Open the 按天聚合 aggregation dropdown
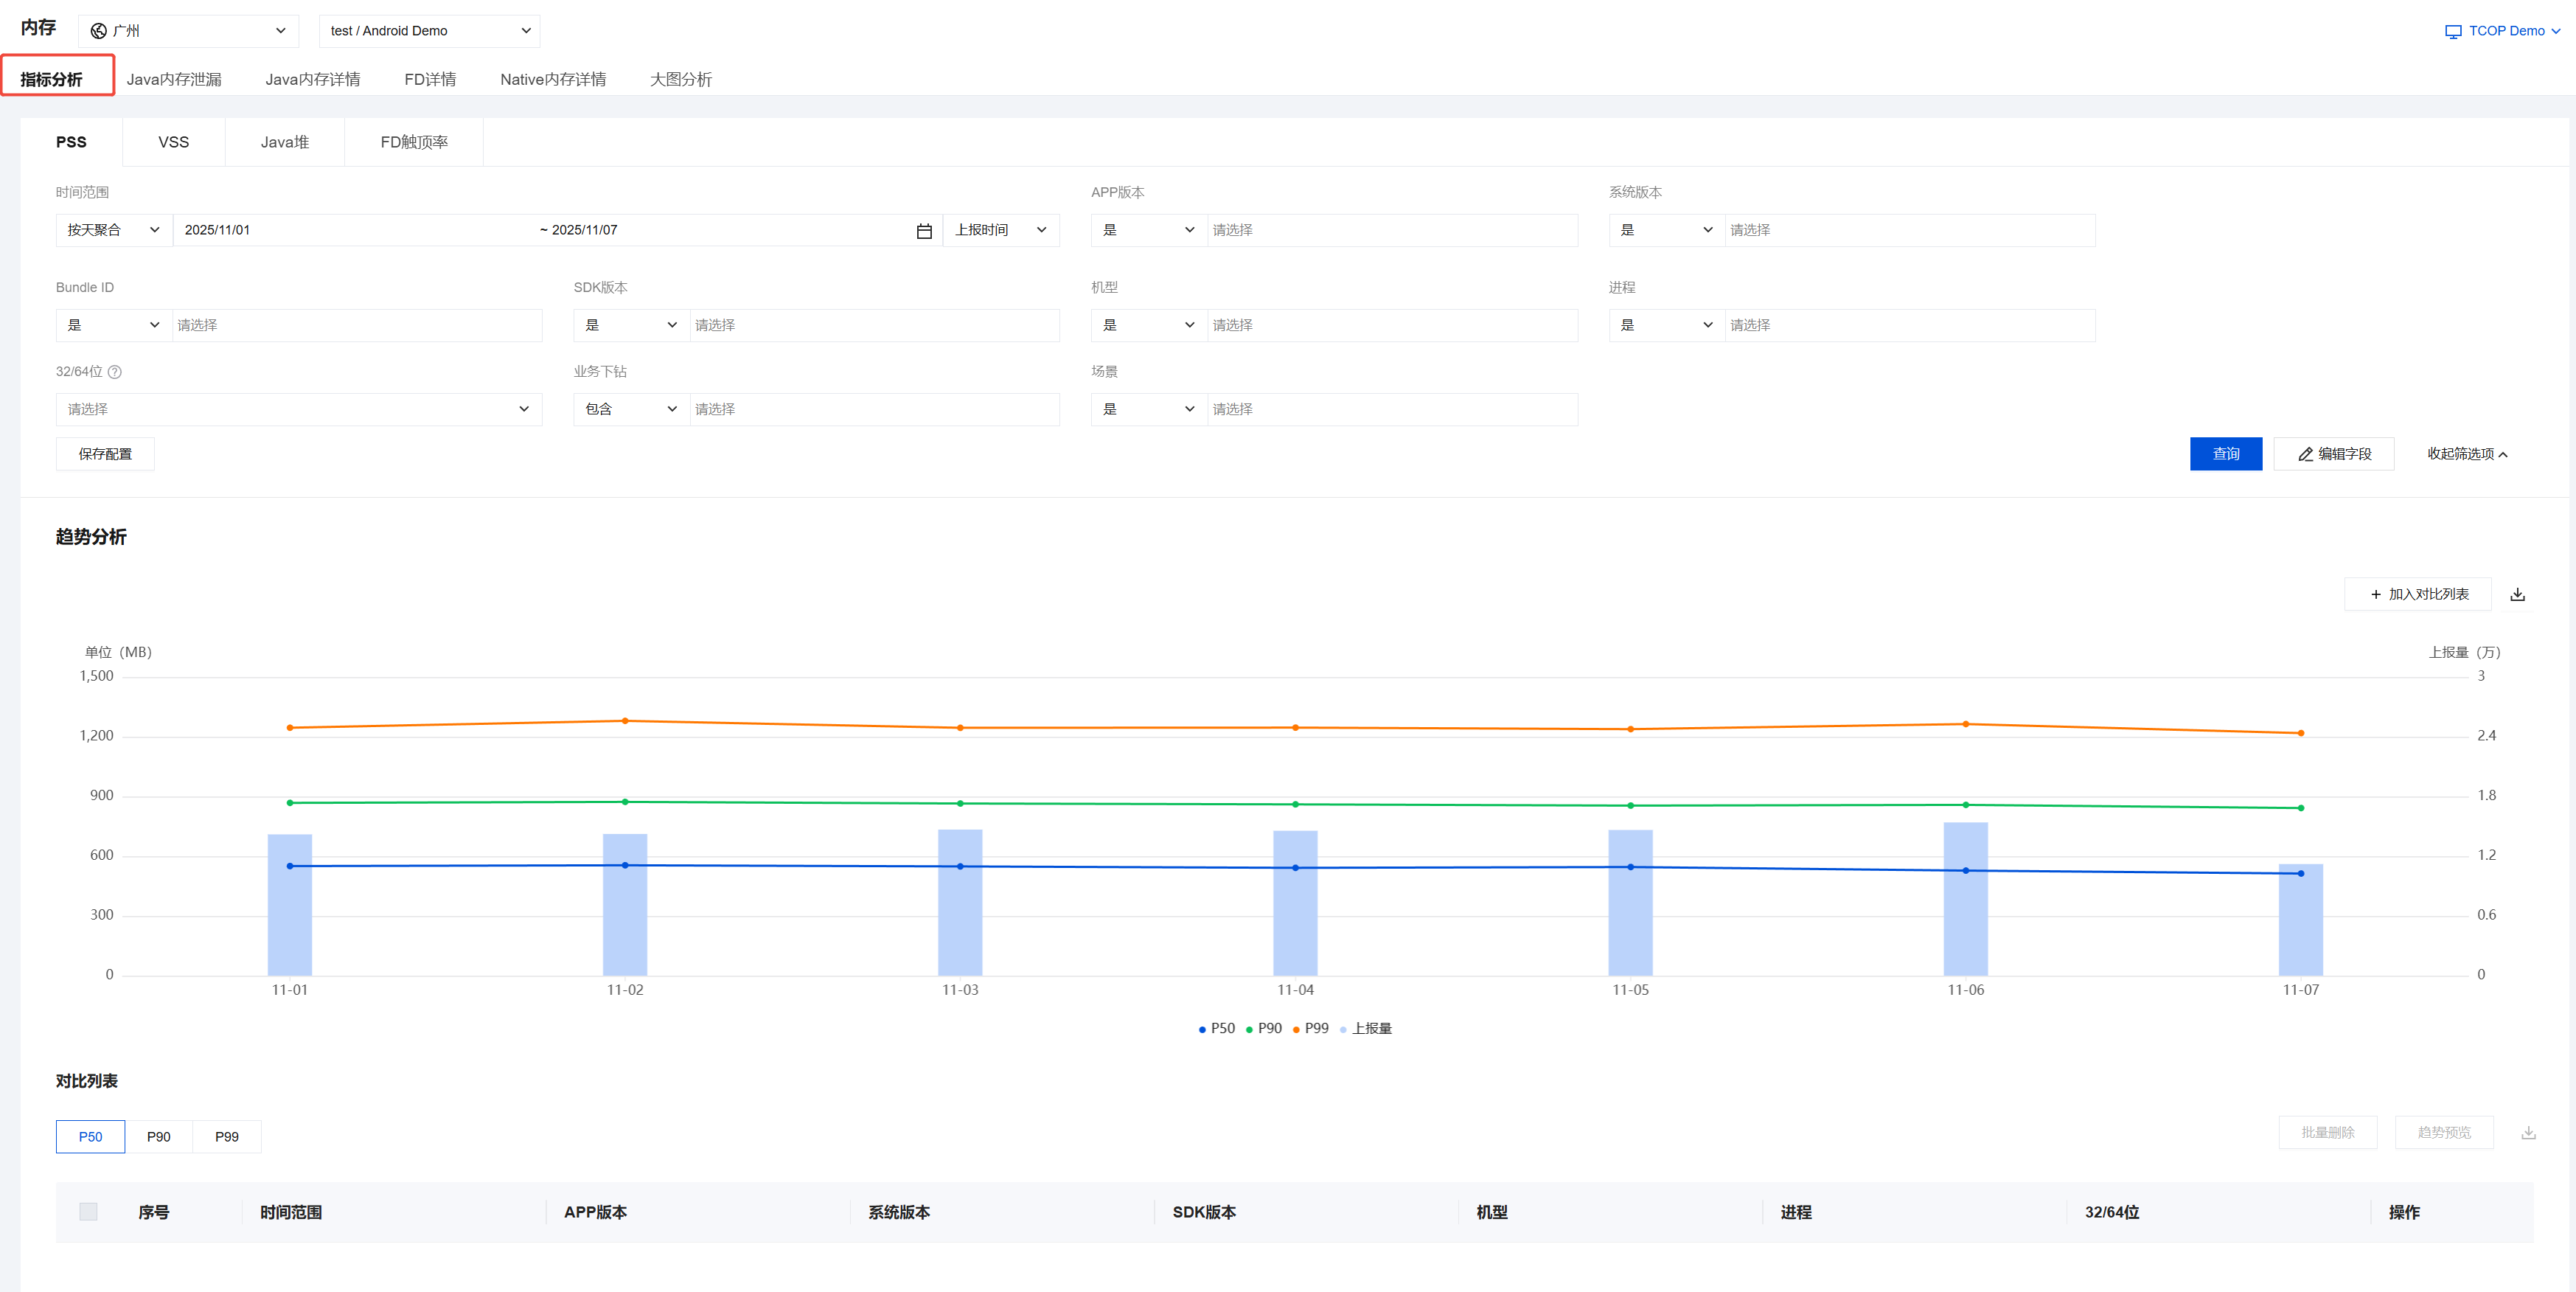2576x1292 pixels. [x=113, y=230]
